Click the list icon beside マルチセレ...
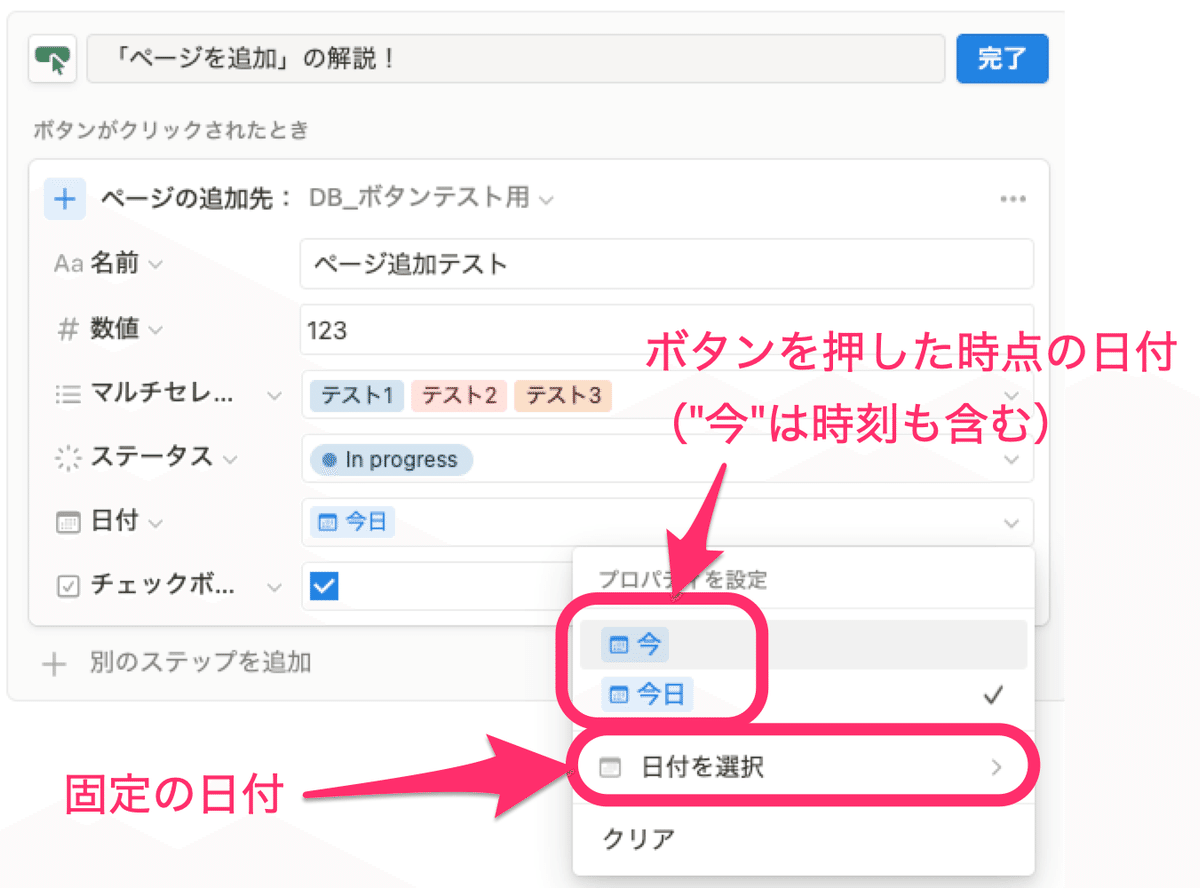 point(67,394)
